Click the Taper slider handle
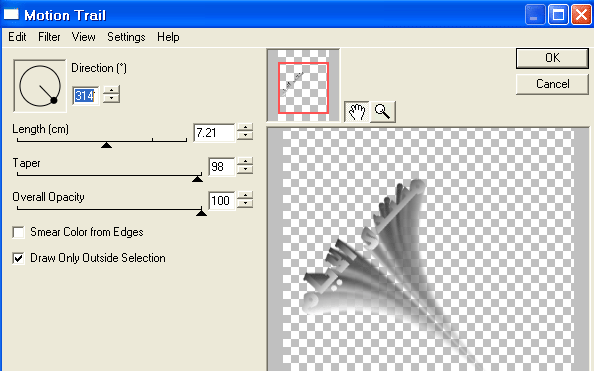Viewport: 594px width, 371px height. (197, 178)
